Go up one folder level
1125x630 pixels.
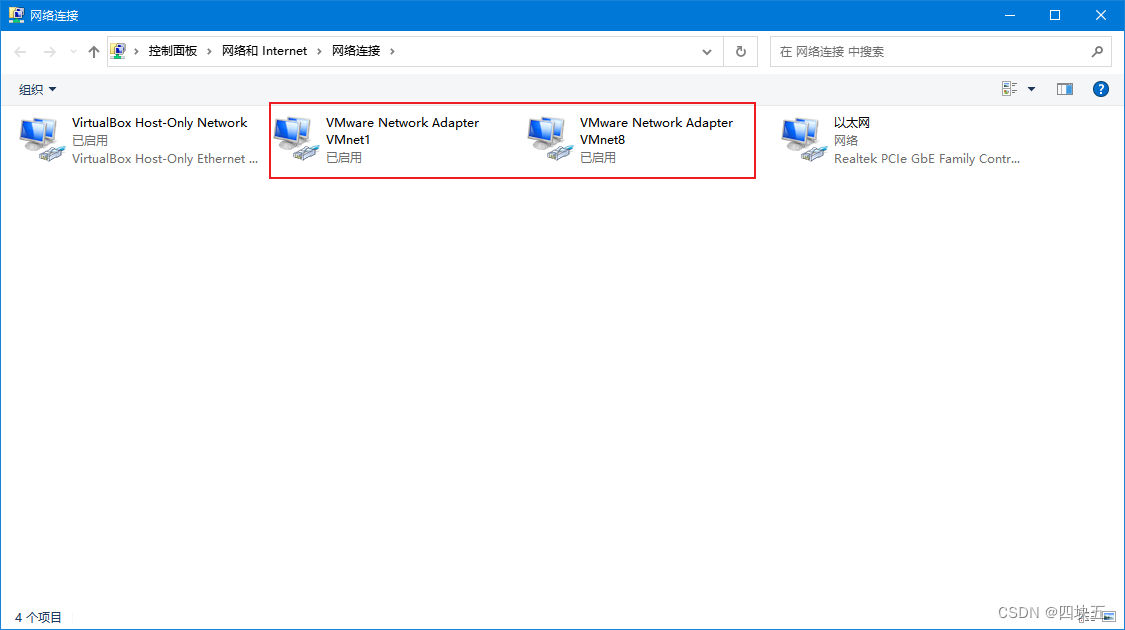tap(93, 52)
